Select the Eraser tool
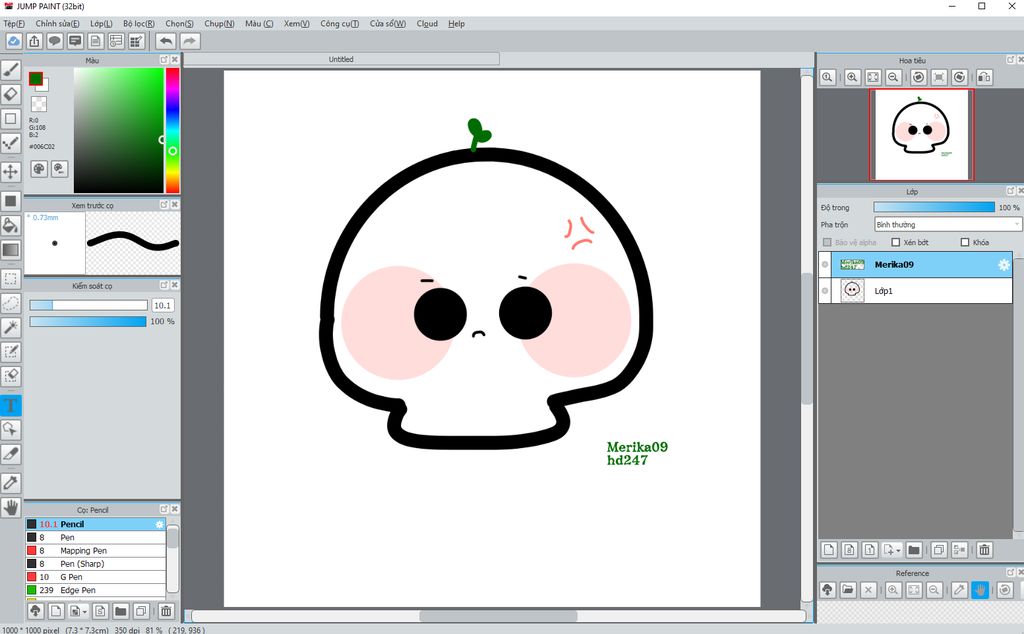Screen dimensions: 1024x634 (x=10, y=94)
